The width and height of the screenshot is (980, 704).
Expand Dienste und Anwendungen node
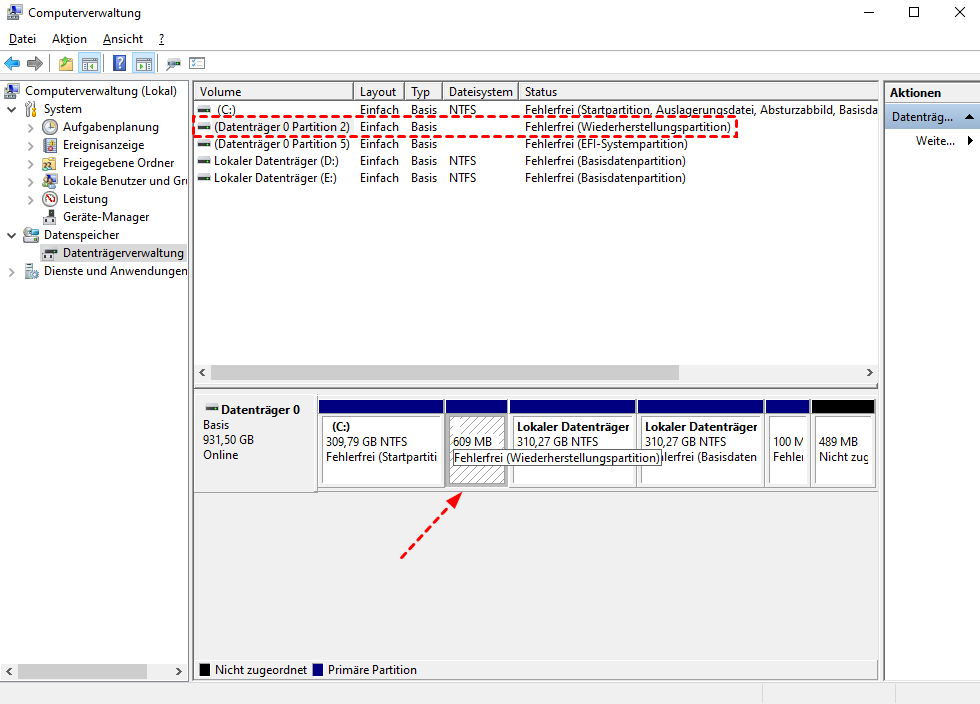pyautogui.click(x=12, y=271)
